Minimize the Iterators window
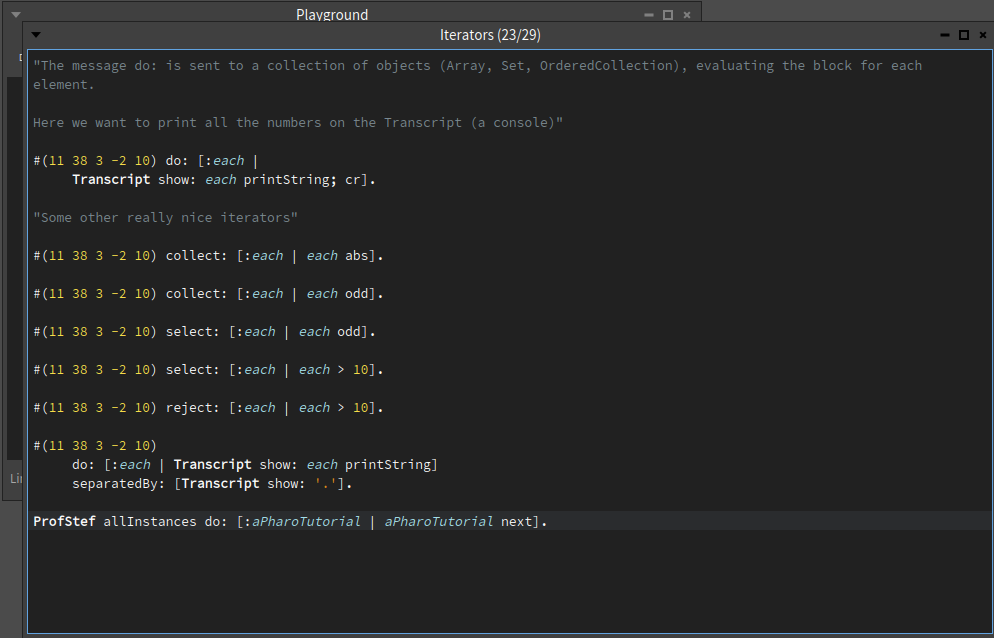The image size is (994, 638). point(945,35)
